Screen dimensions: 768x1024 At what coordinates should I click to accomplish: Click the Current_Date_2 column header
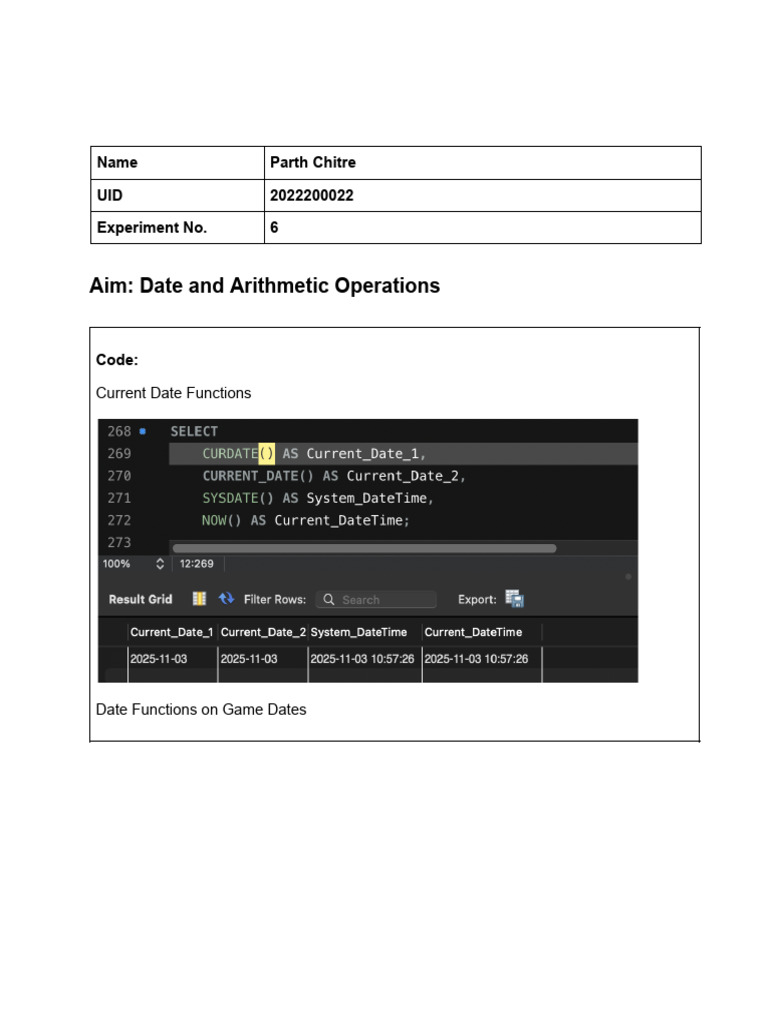point(263,632)
